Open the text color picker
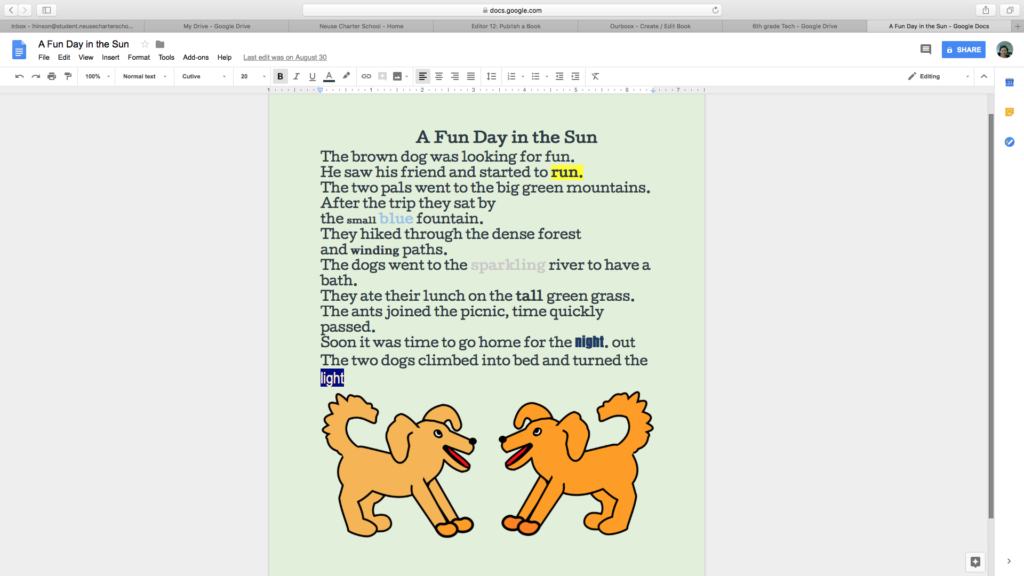Viewport: 1024px width, 576px height. tap(327, 76)
